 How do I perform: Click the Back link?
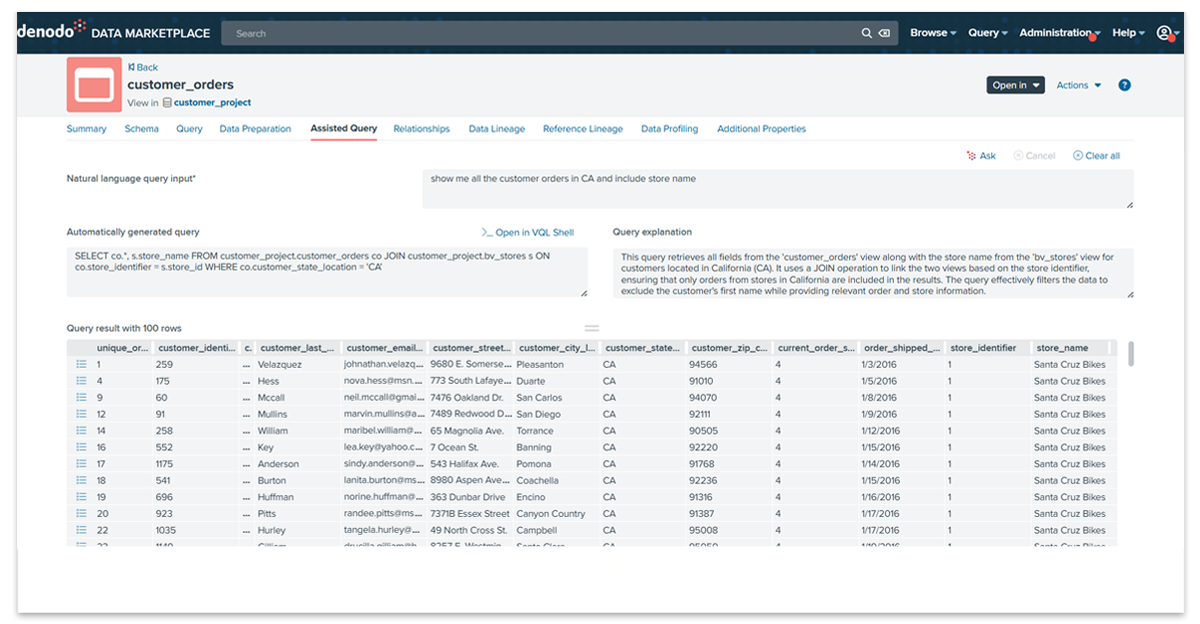(143, 67)
